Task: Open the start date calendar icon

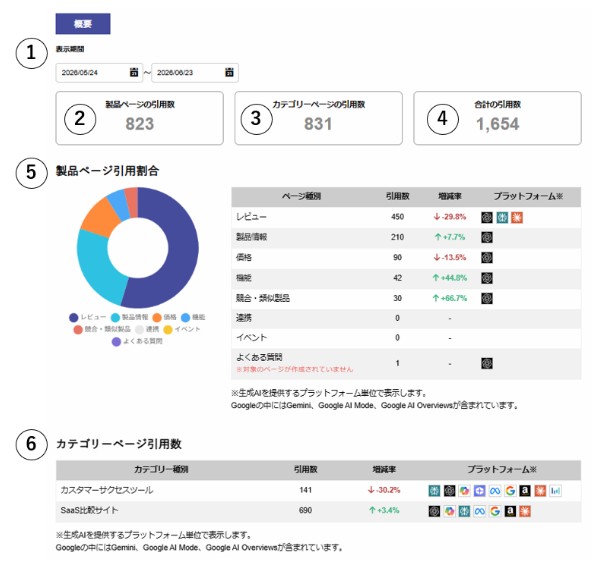Action: [134, 72]
